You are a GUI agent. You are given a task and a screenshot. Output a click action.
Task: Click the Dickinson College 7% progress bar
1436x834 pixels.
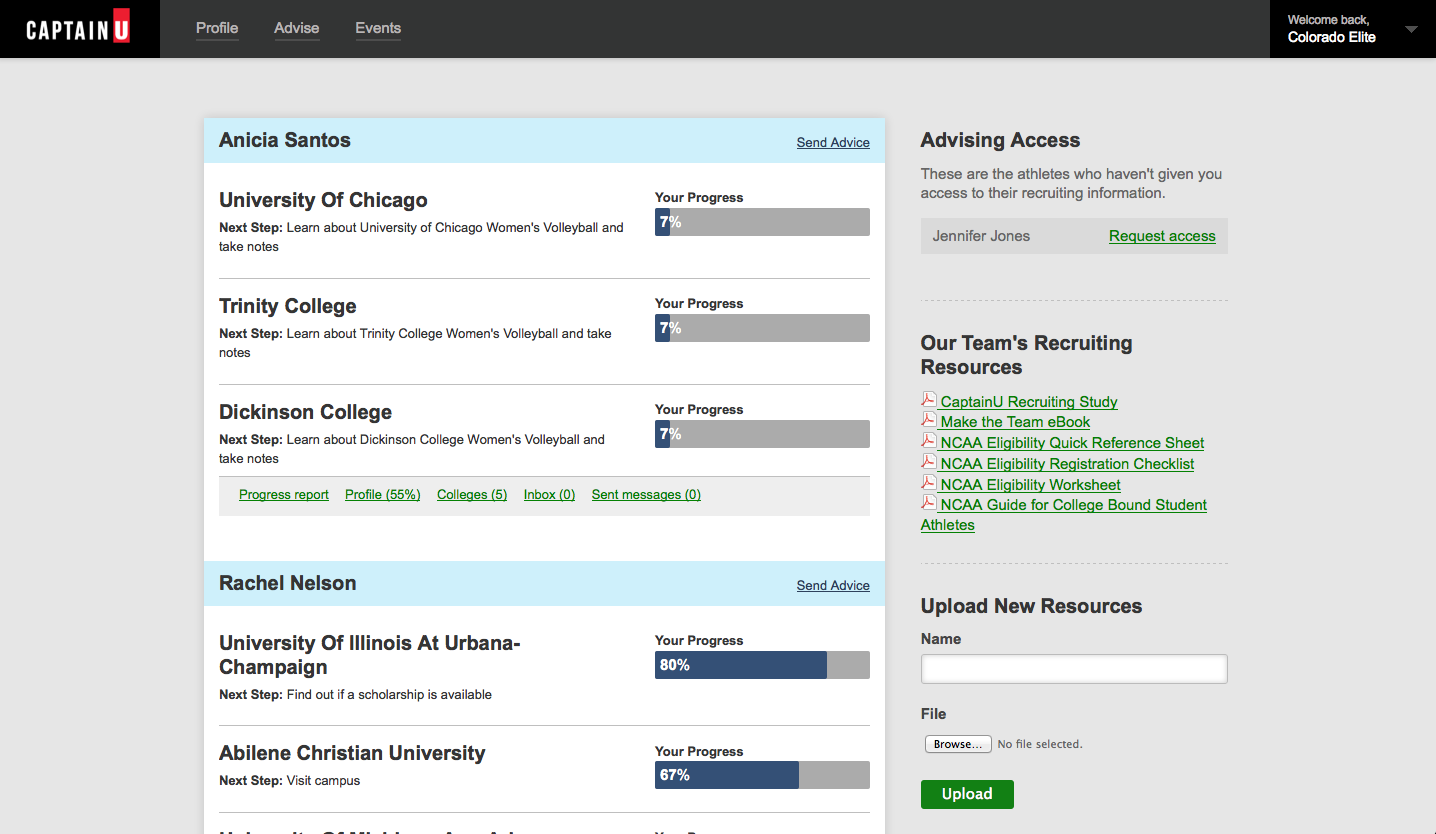[762, 434]
